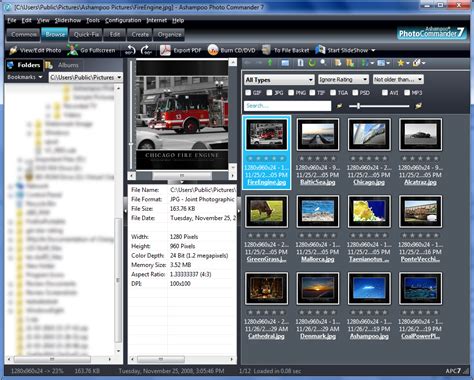Viewport: 474px width, 380px height.
Task: Switch to the Common tab
Action: tap(23, 34)
